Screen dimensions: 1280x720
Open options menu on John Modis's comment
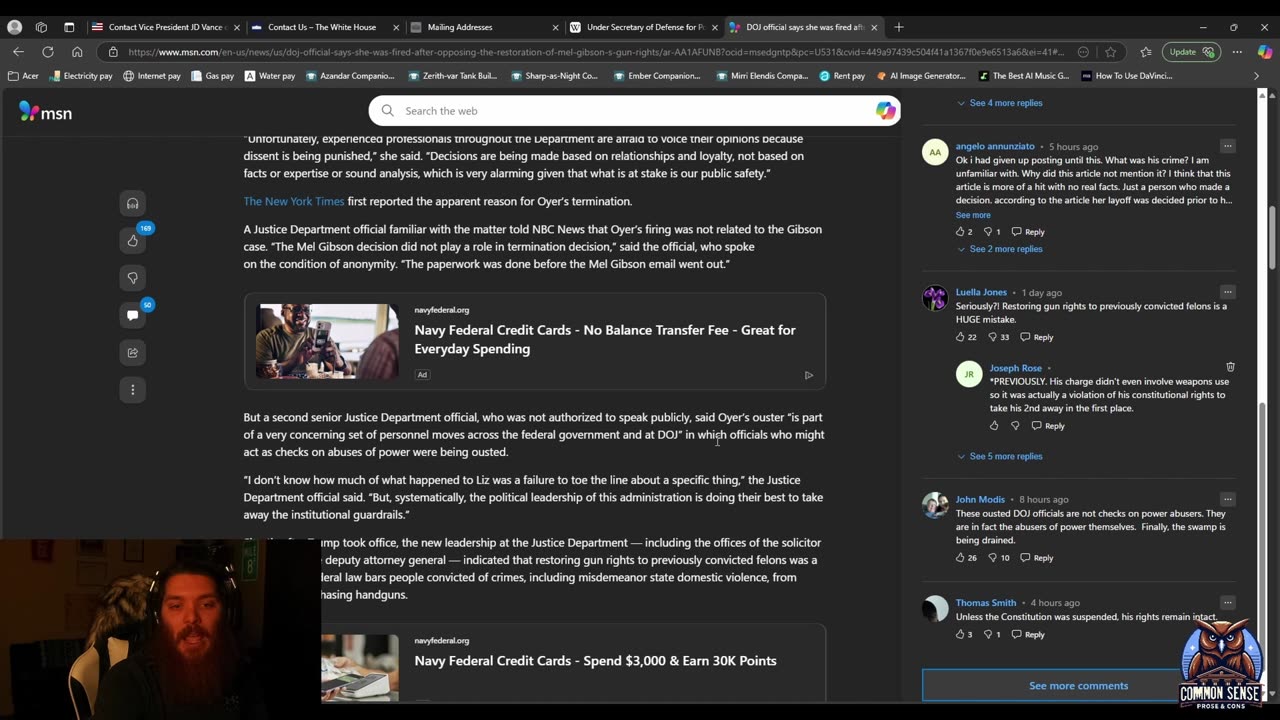click(1227, 499)
